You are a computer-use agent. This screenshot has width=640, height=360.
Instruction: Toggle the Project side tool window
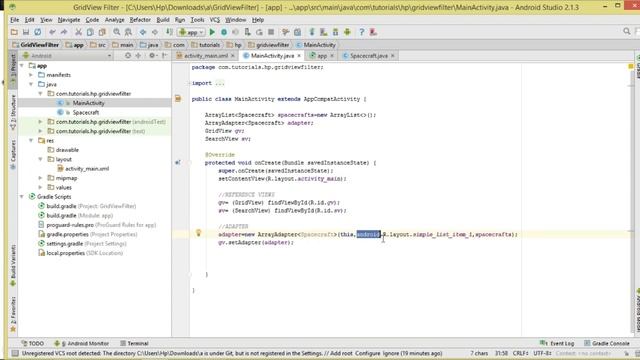[x=13, y=70]
